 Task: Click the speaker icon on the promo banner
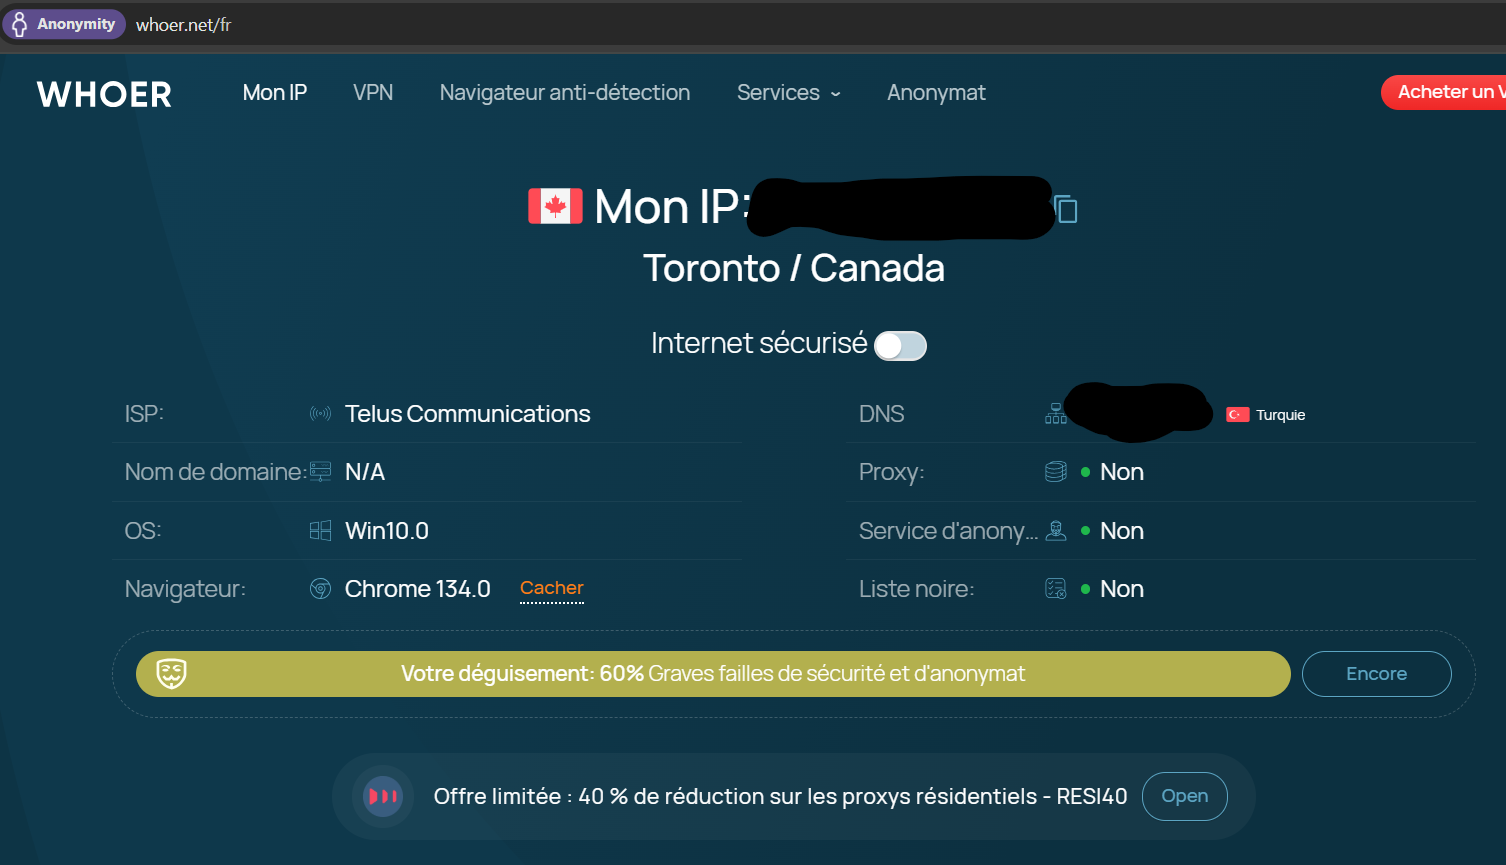tap(382, 796)
